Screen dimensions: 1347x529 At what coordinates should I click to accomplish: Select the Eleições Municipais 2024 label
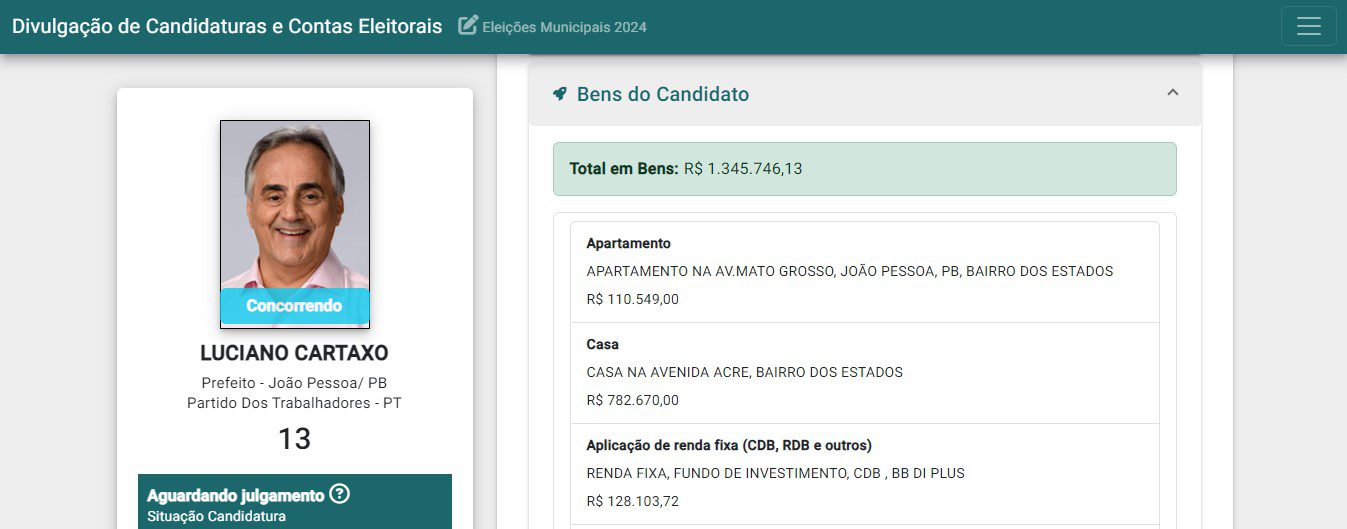(564, 27)
